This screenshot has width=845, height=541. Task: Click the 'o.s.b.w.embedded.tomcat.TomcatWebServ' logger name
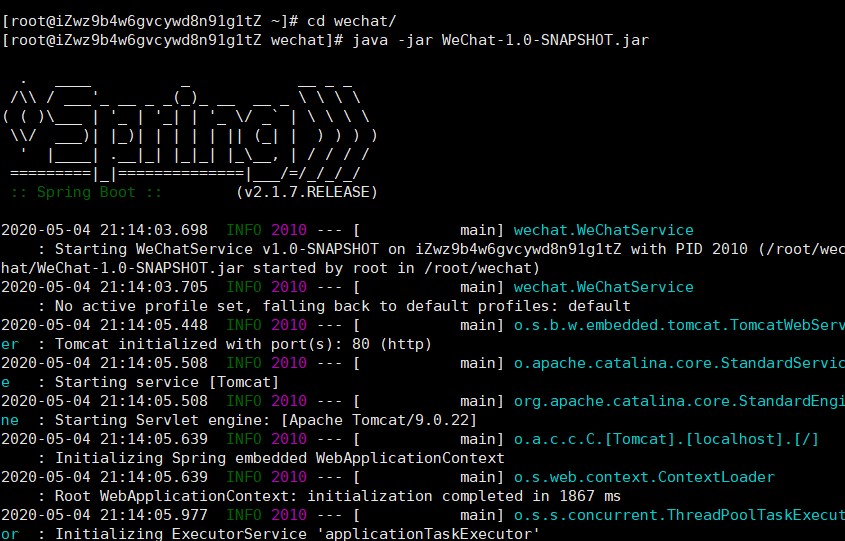tap(678, 325)
